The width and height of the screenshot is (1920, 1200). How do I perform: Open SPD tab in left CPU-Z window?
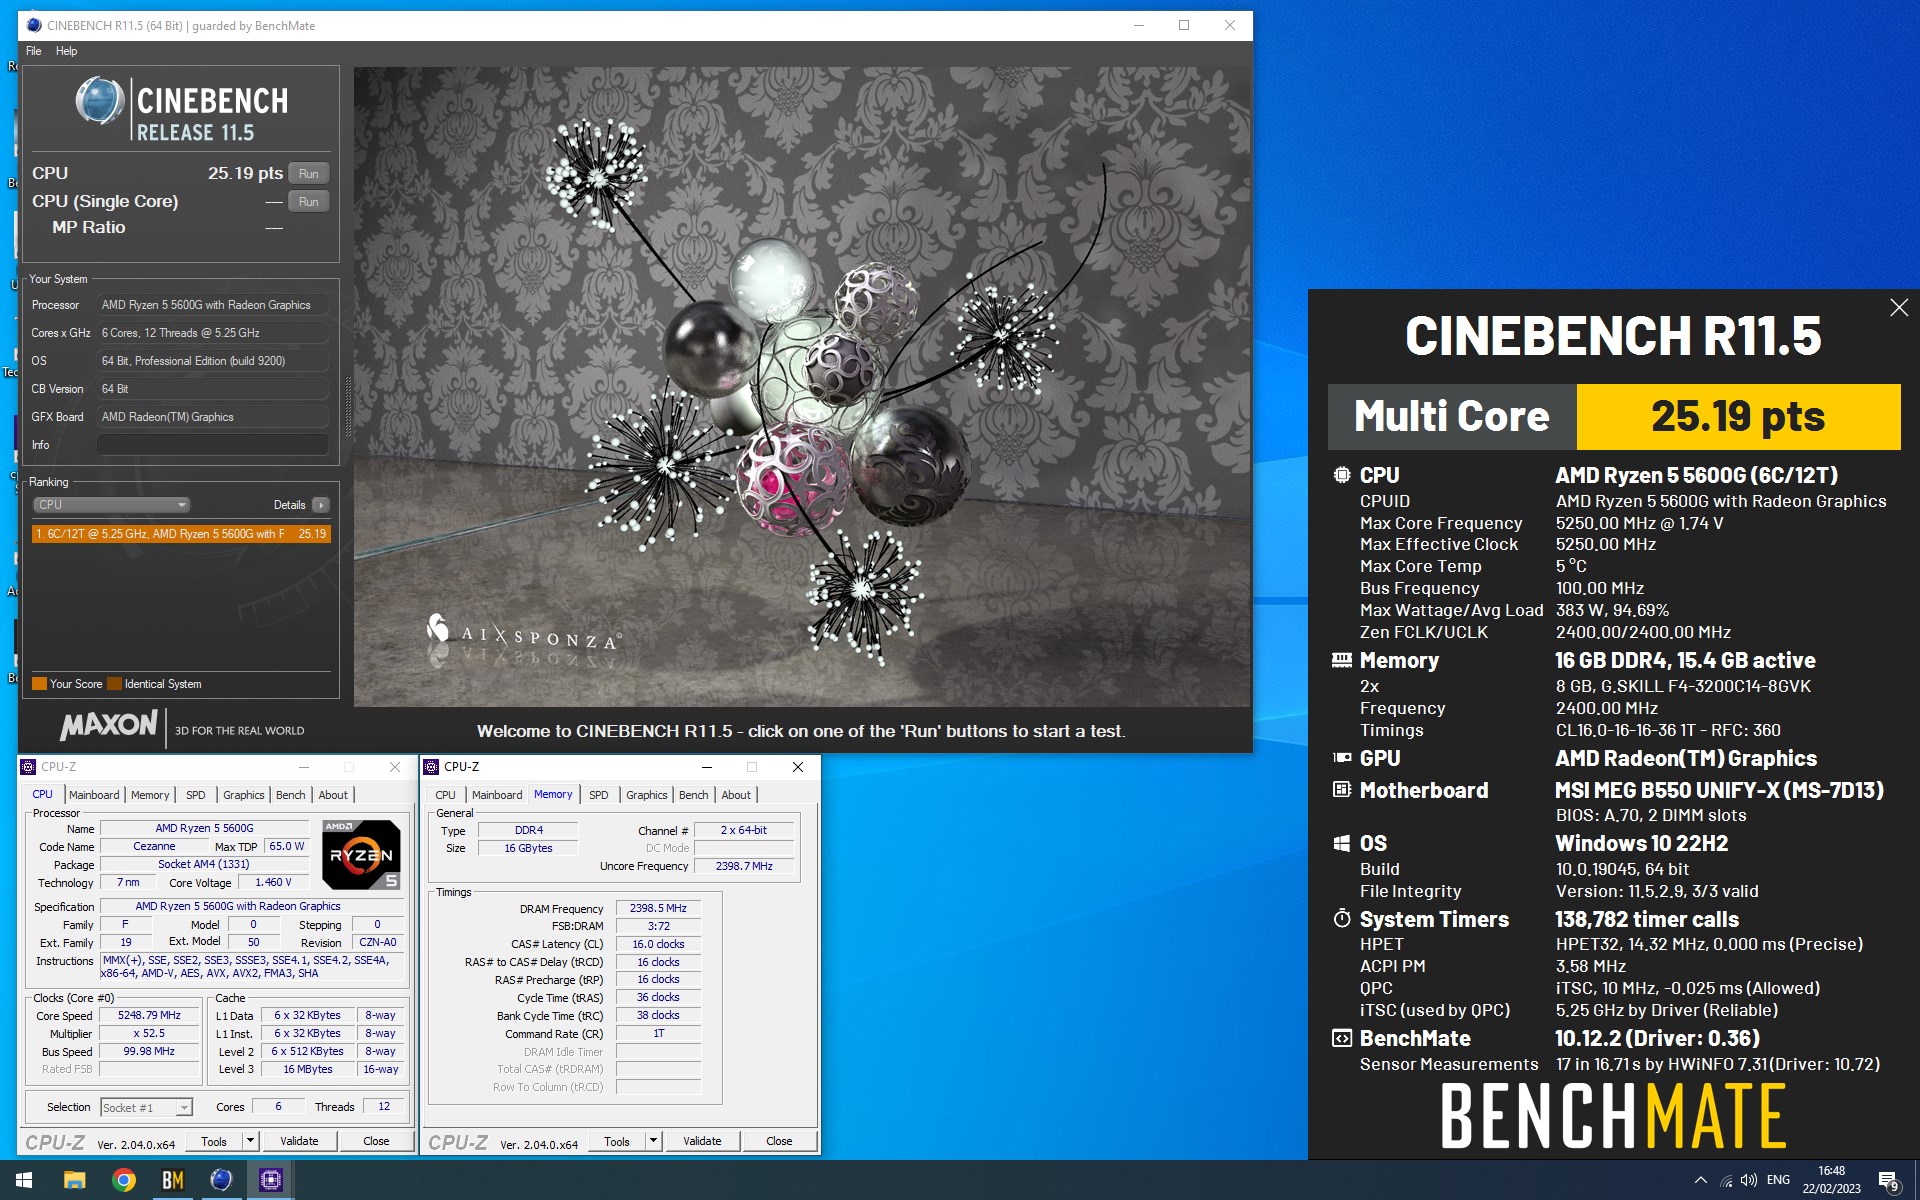[196, 795]
